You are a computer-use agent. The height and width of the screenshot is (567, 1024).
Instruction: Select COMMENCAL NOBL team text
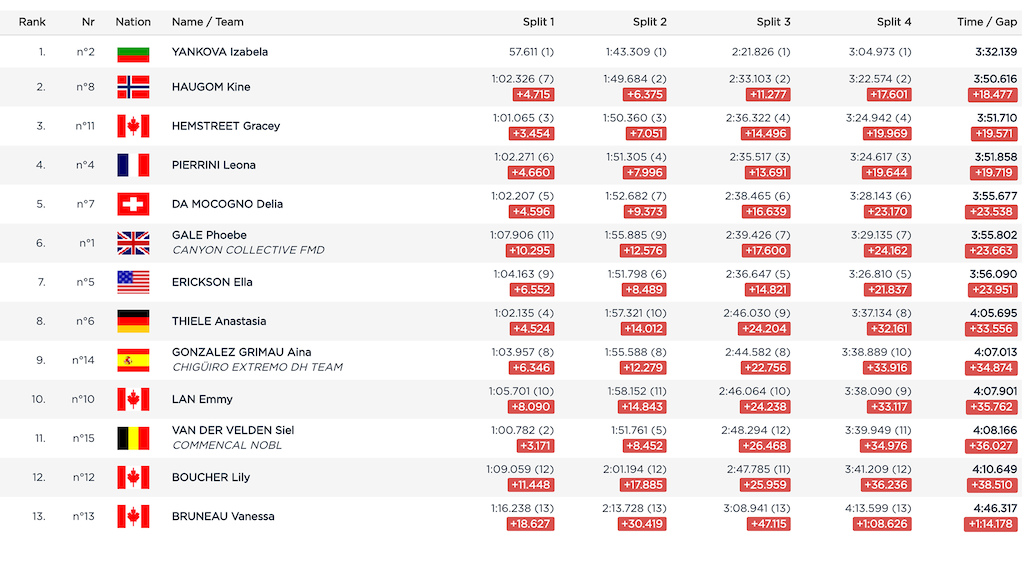coord(227,446)
